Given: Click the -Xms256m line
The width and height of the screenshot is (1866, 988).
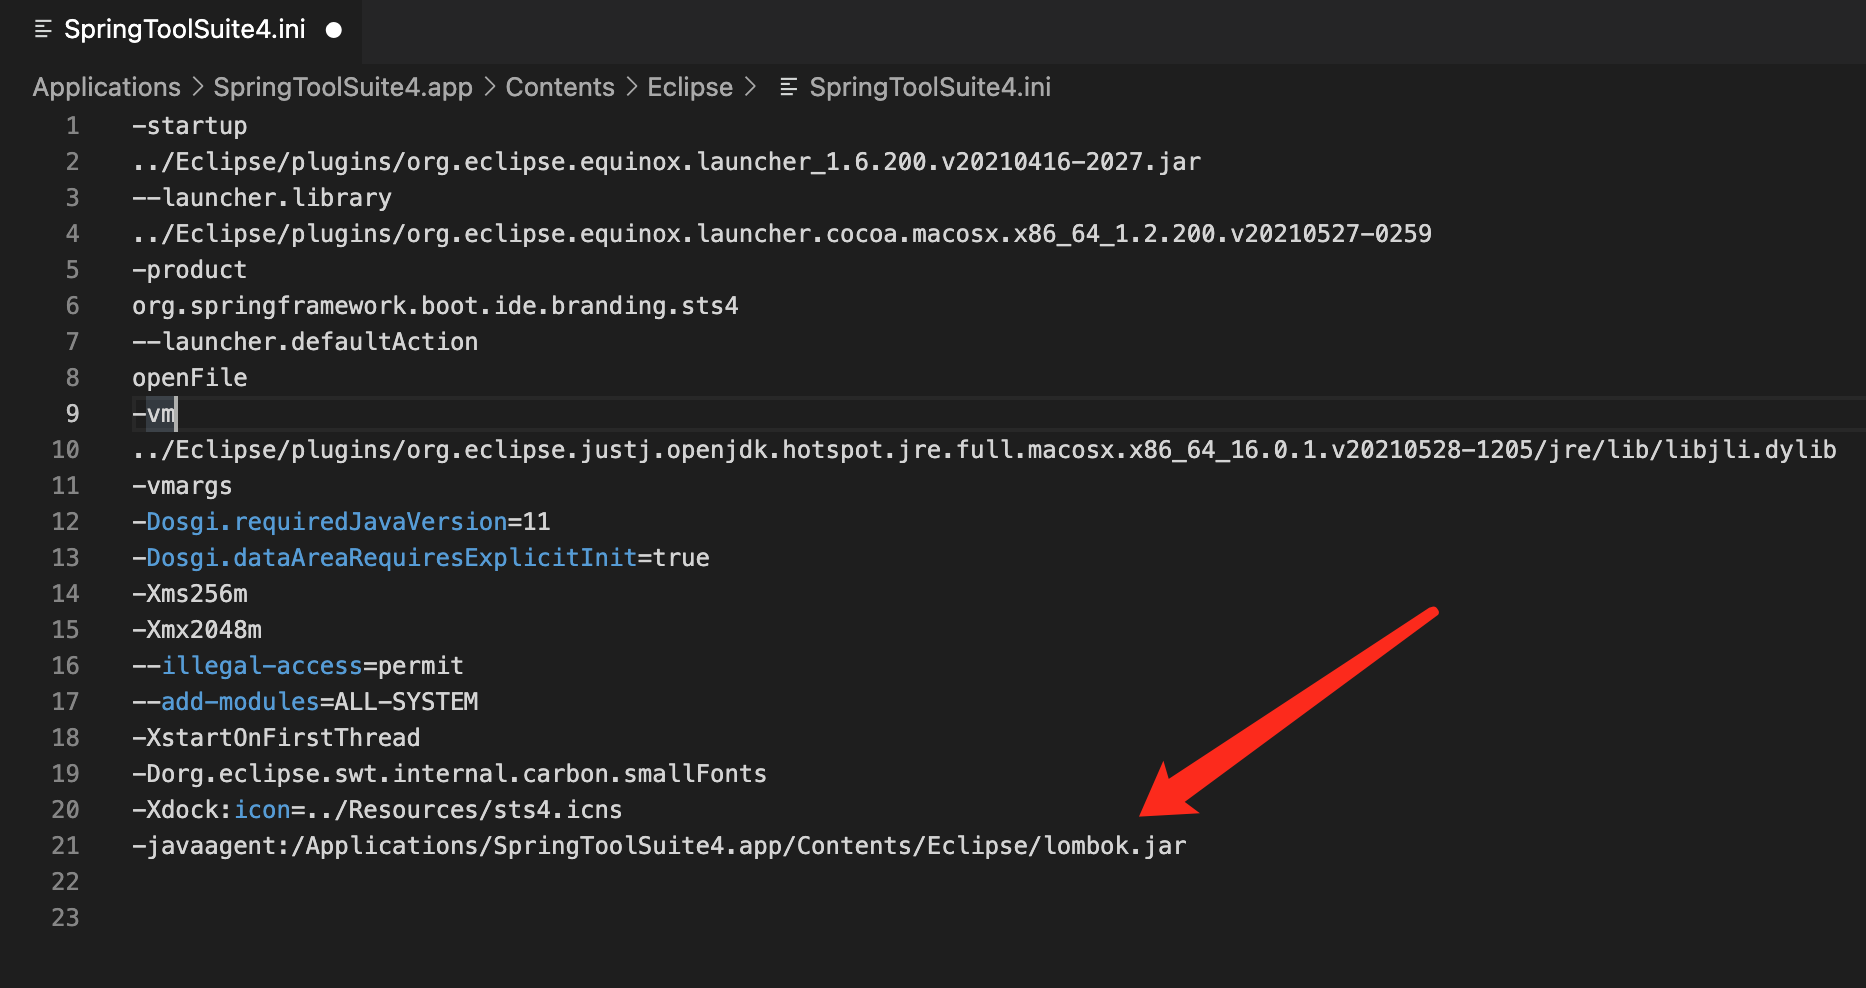Looking at the screenshot, I should tap(189, 594).
